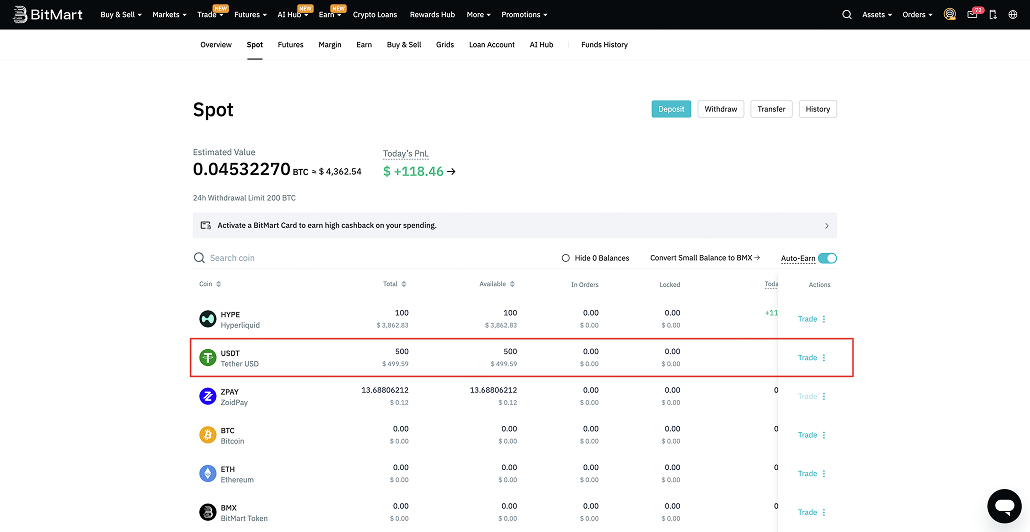This screenshot has height=532, width=1030.
Task: Click the BitMart Card icon in banner
Action: 206,225
